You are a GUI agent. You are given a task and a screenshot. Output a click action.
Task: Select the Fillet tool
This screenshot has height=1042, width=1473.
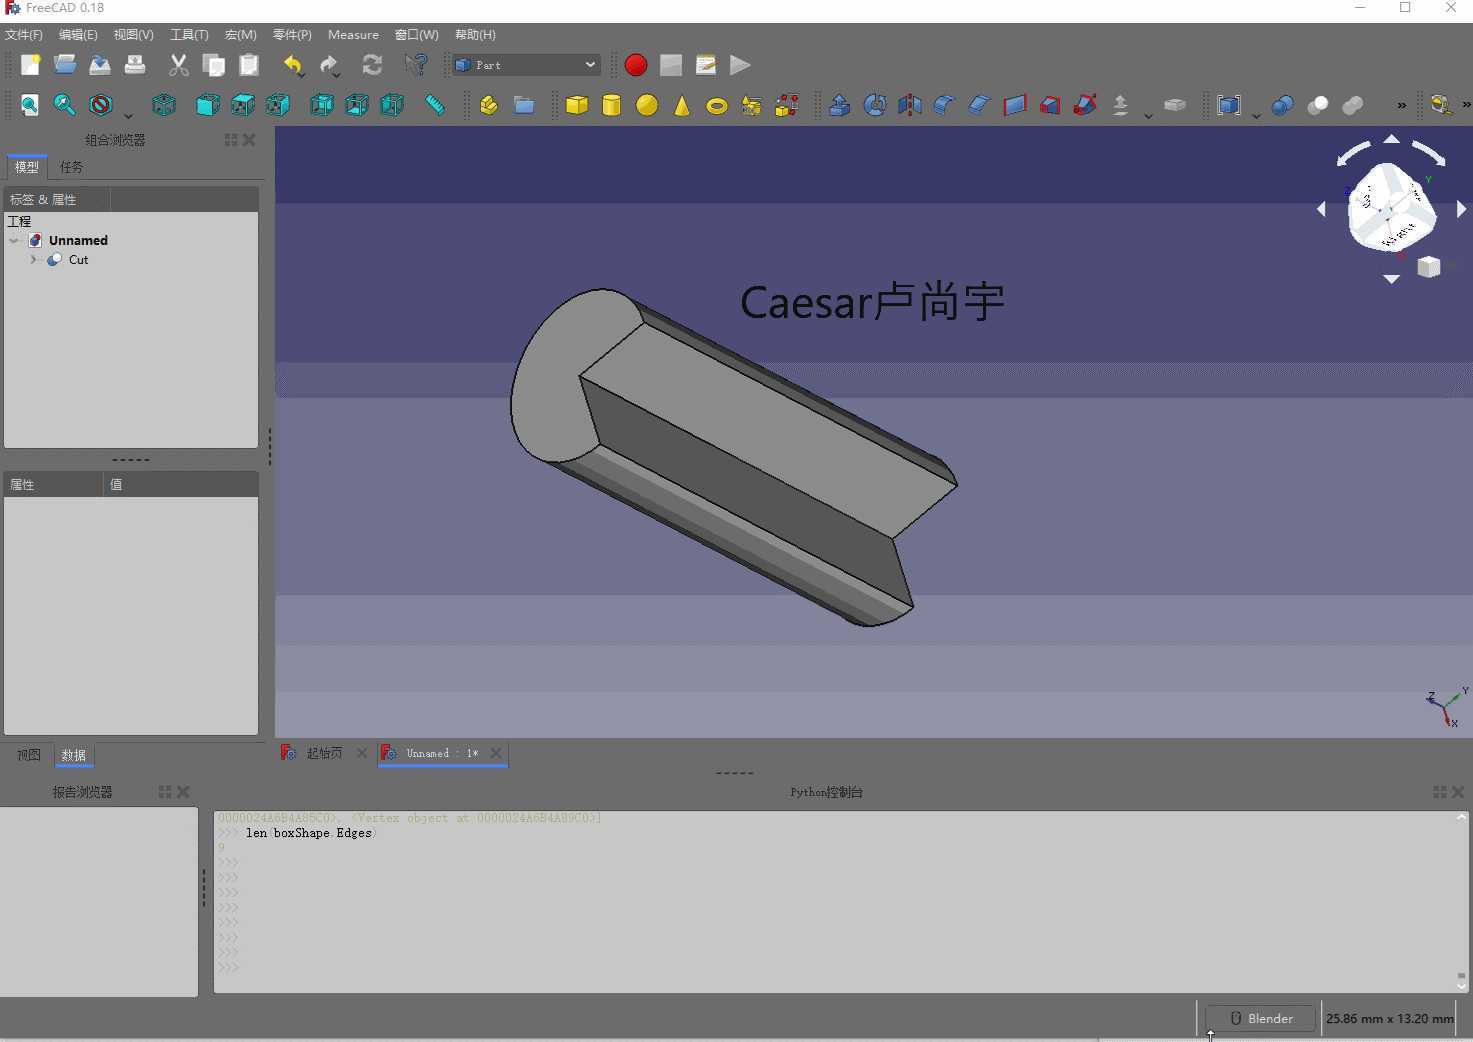pos(945,105)
